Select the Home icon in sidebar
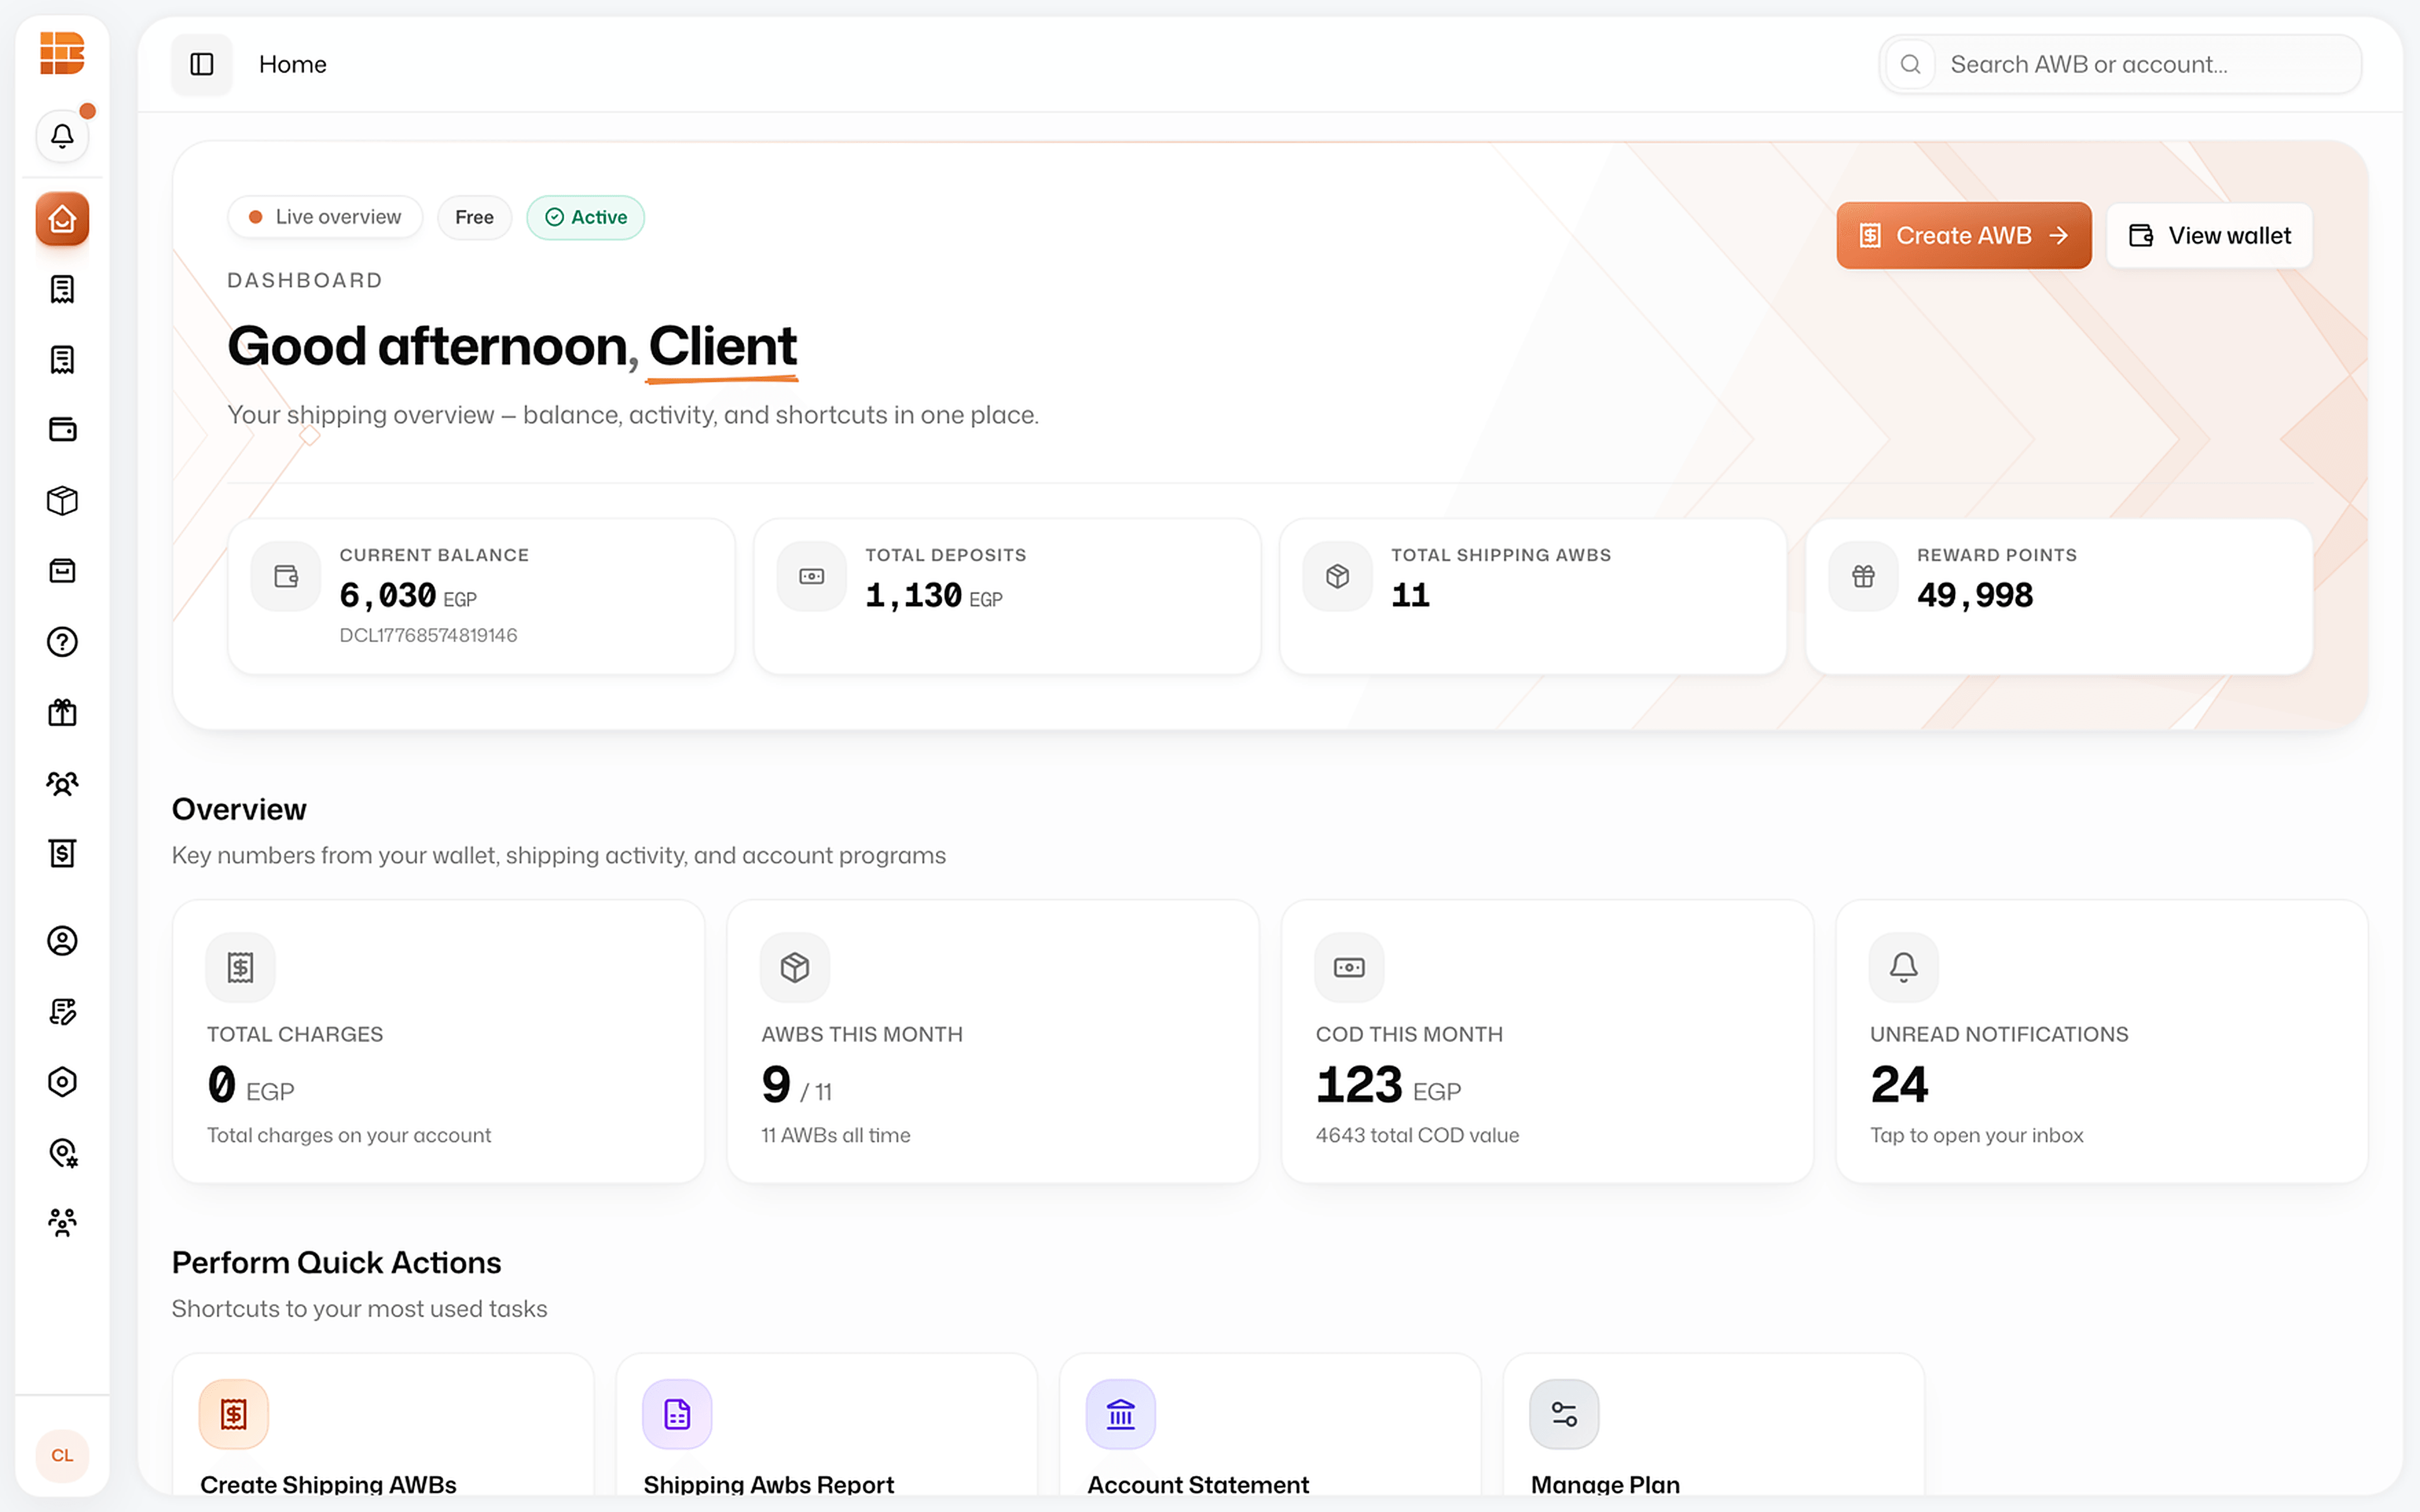The image size is (2420, 1512). (x=62, y=219)
